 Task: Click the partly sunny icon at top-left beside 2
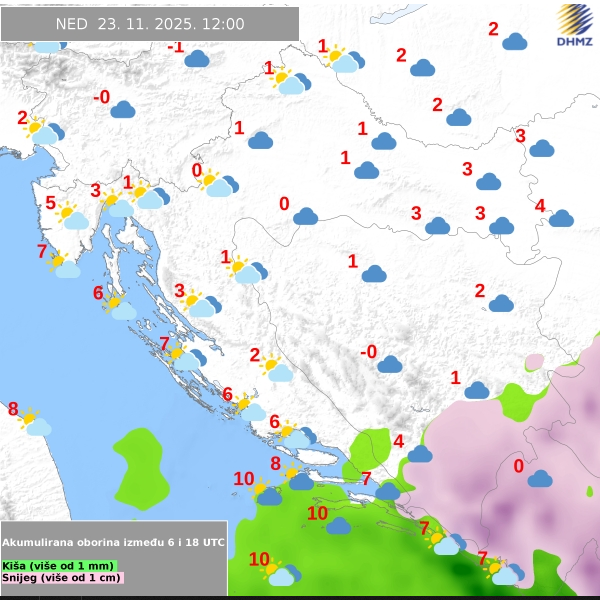click(x=44, y=131)
